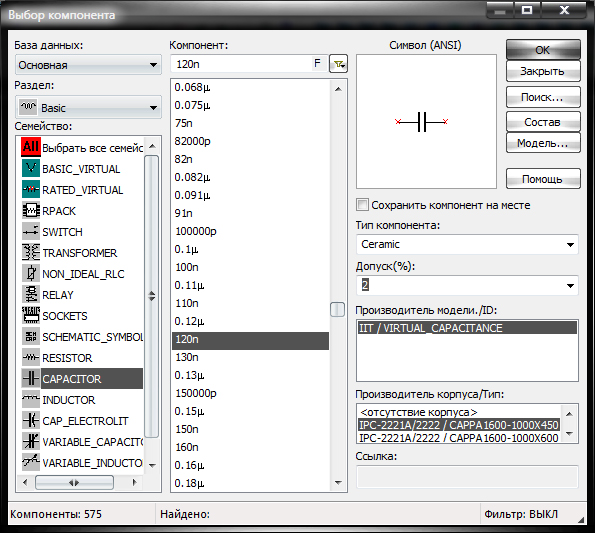595x533 pixels.
Task: Open the component filter icon
Action: click(338, 64)
